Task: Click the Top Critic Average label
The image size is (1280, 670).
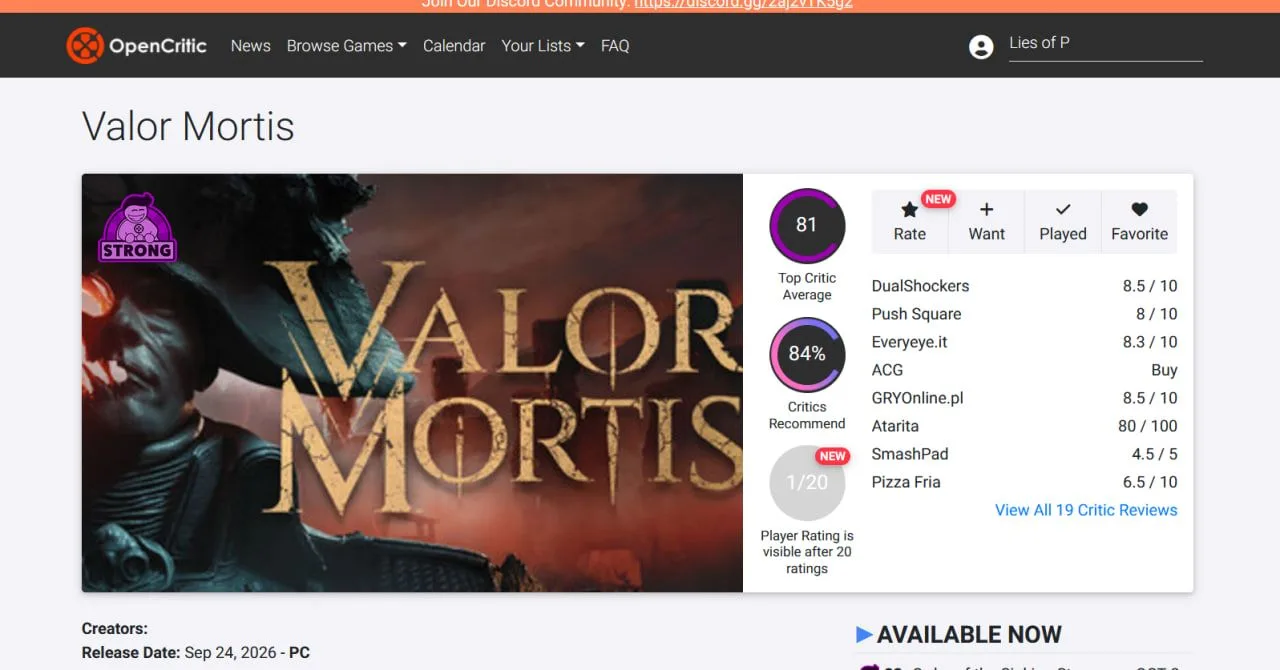Action: [x=807, y=286]
